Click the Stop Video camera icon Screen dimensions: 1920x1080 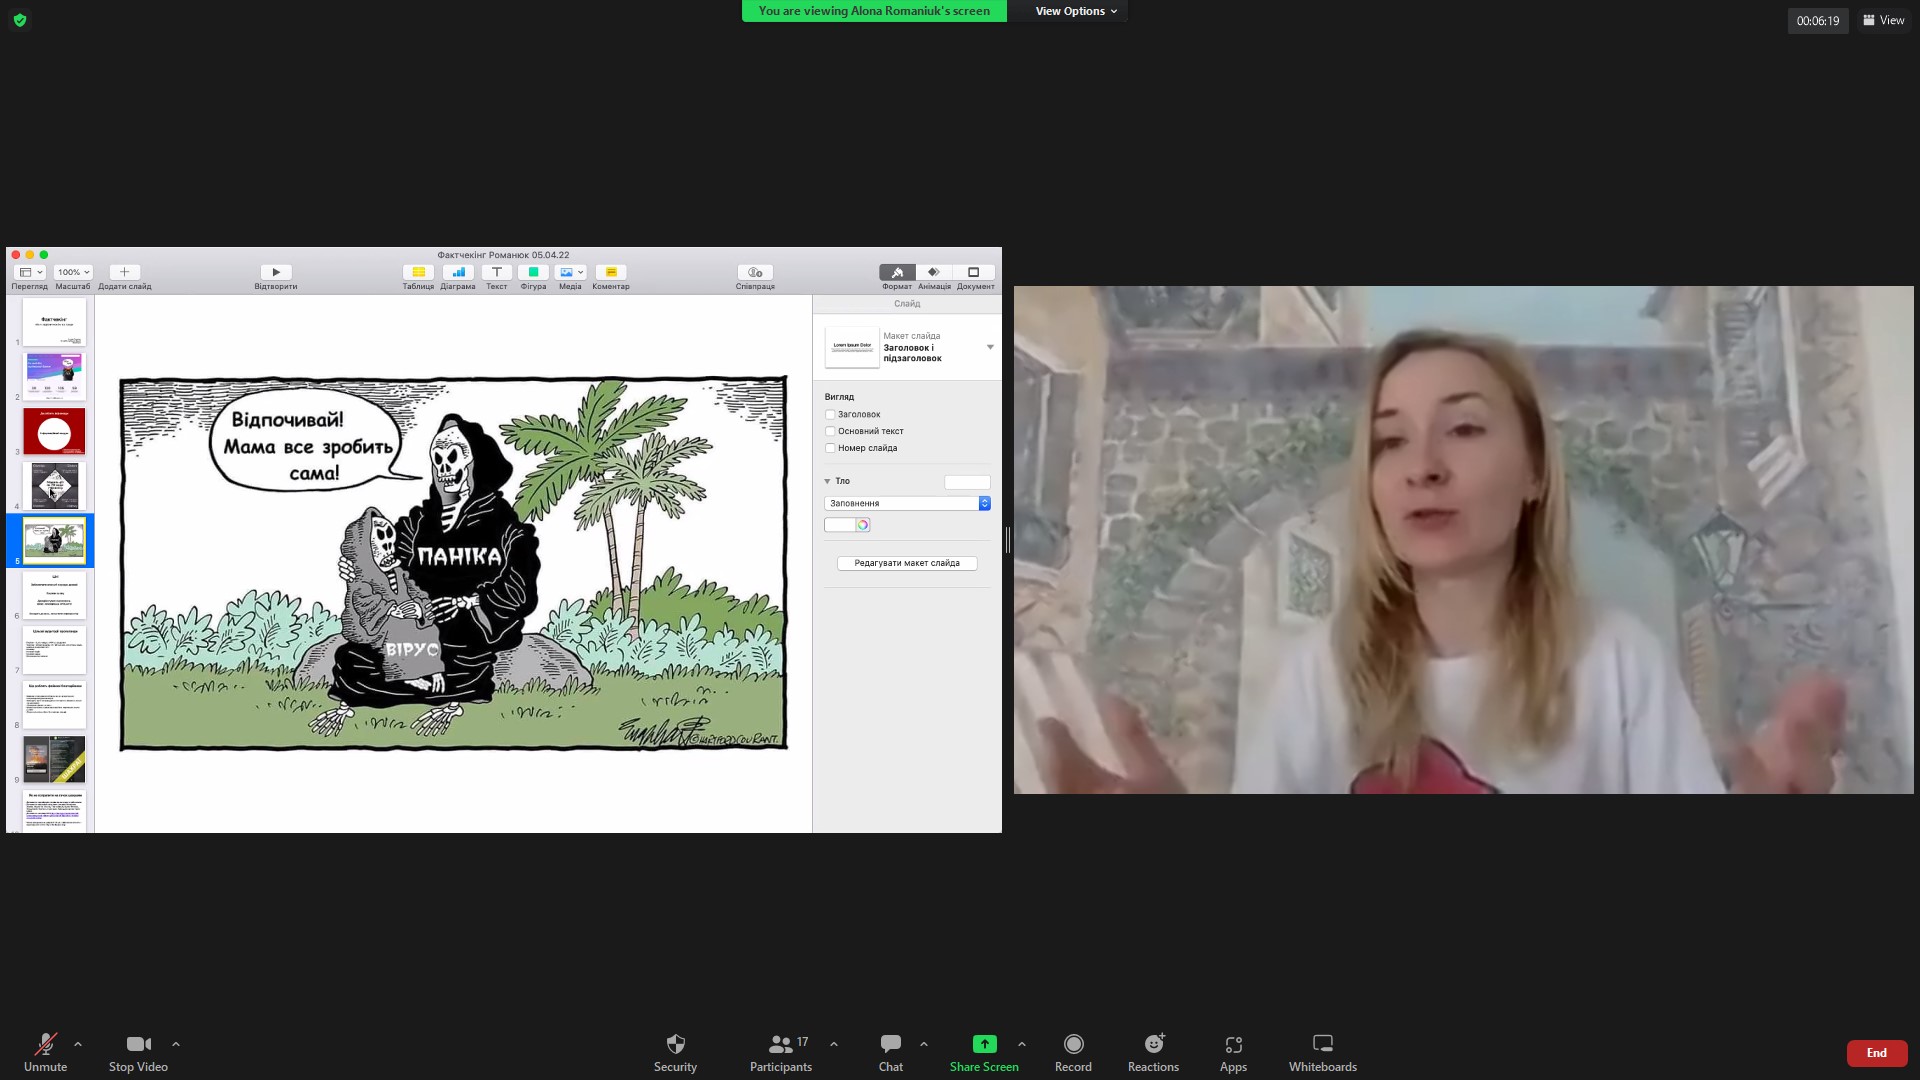138,1044
